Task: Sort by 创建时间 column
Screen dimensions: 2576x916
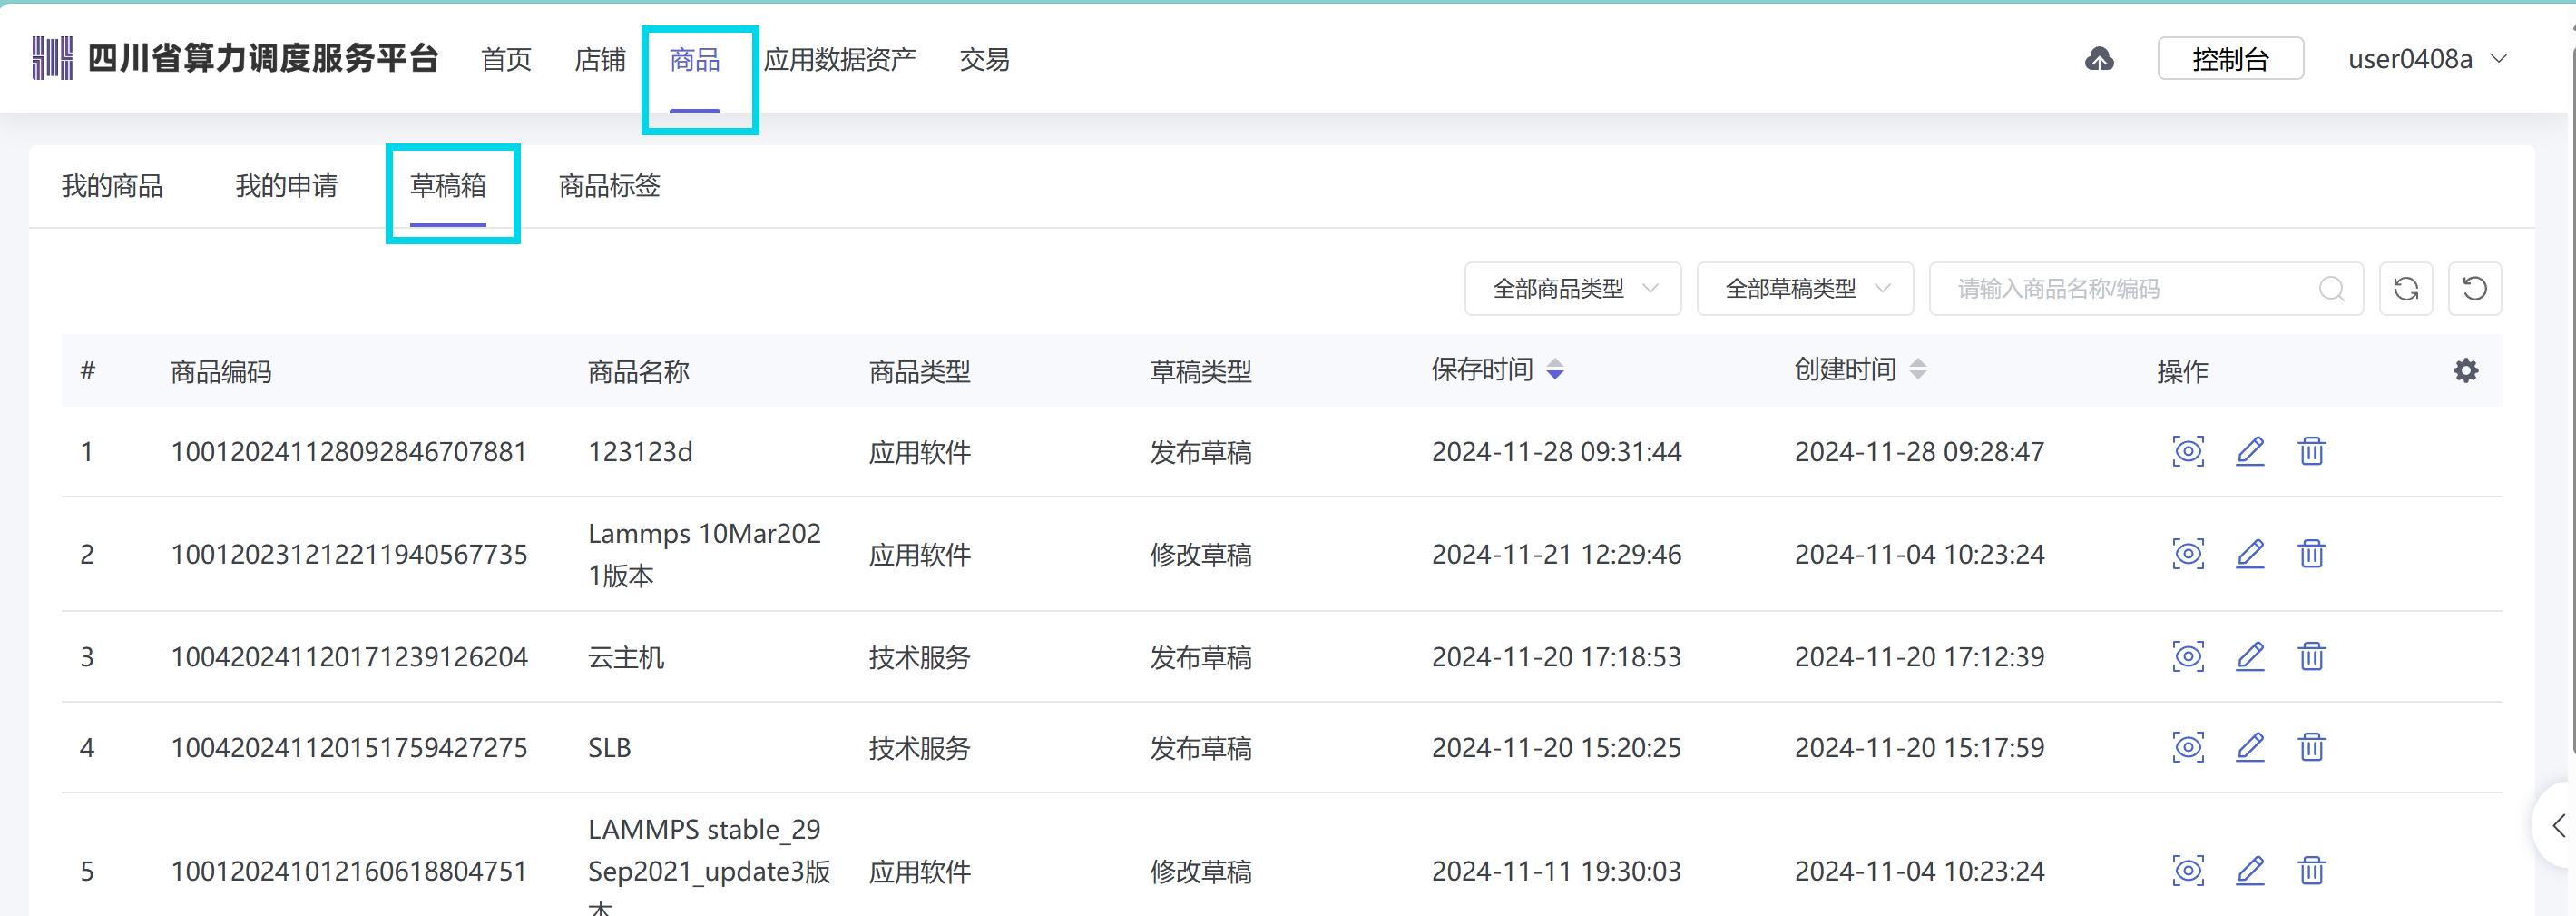Action: [1918, 370]
